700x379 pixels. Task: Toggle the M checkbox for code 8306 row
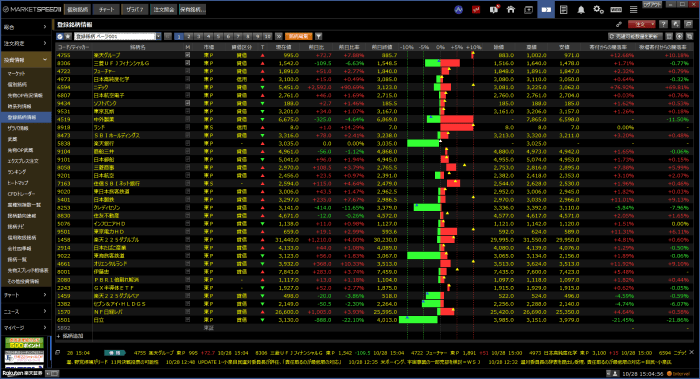(x=188, y=63)
